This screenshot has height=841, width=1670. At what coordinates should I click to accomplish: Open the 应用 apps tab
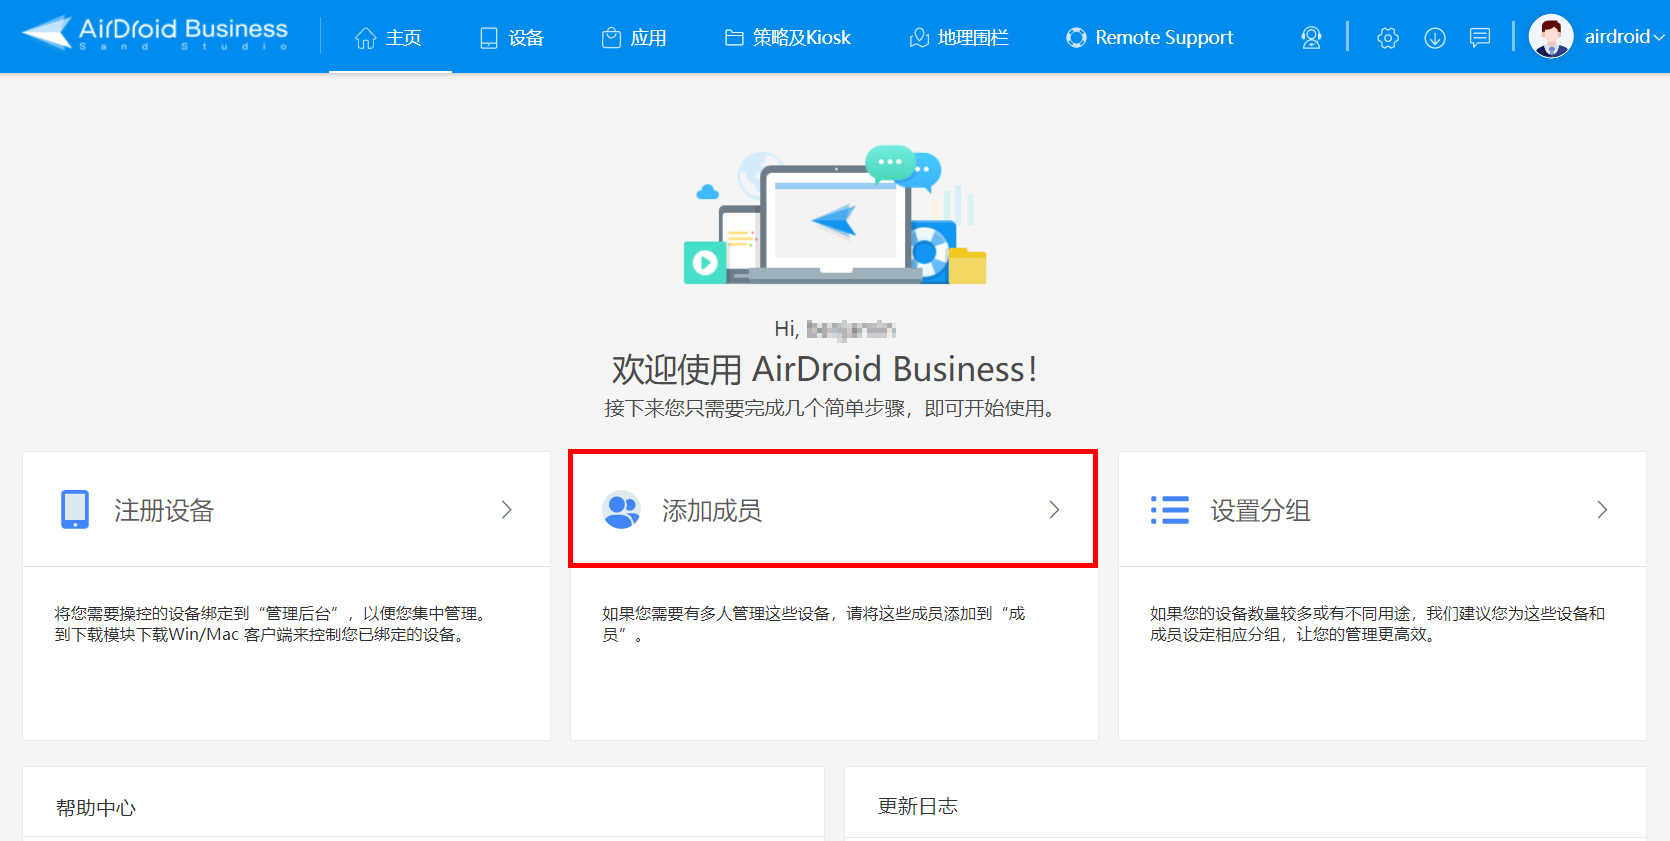[634, 38]
